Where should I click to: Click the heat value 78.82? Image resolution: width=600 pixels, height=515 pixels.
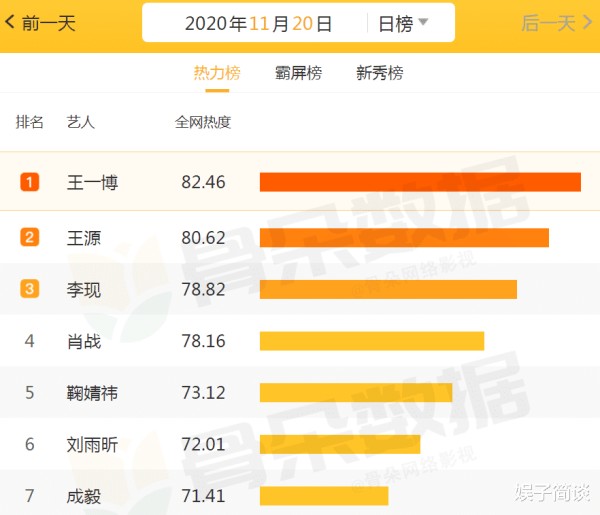coord(203,289)
